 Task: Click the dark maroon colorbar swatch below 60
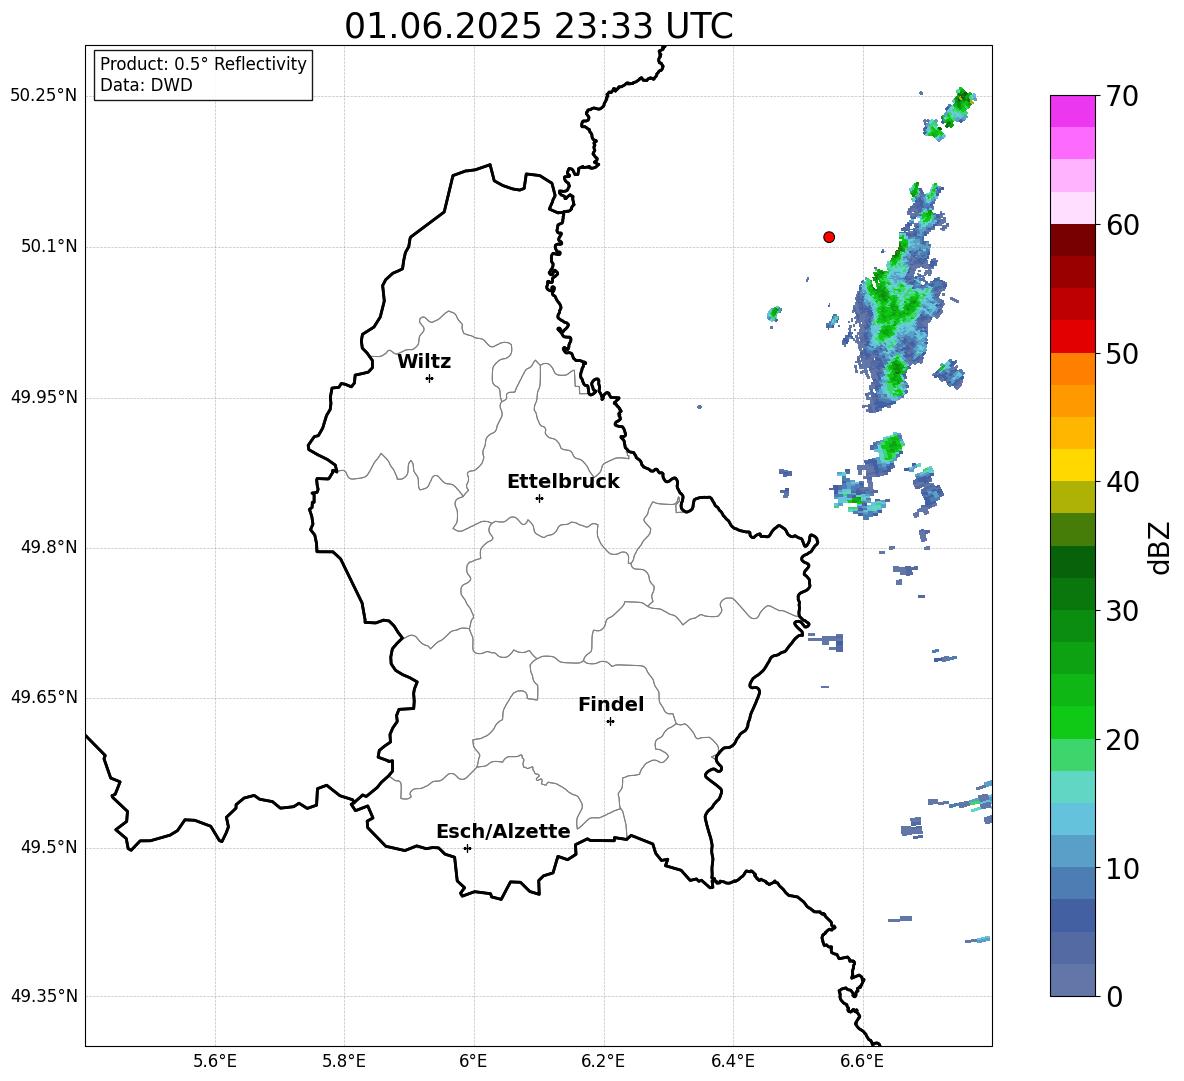[x=1072, y=240]
